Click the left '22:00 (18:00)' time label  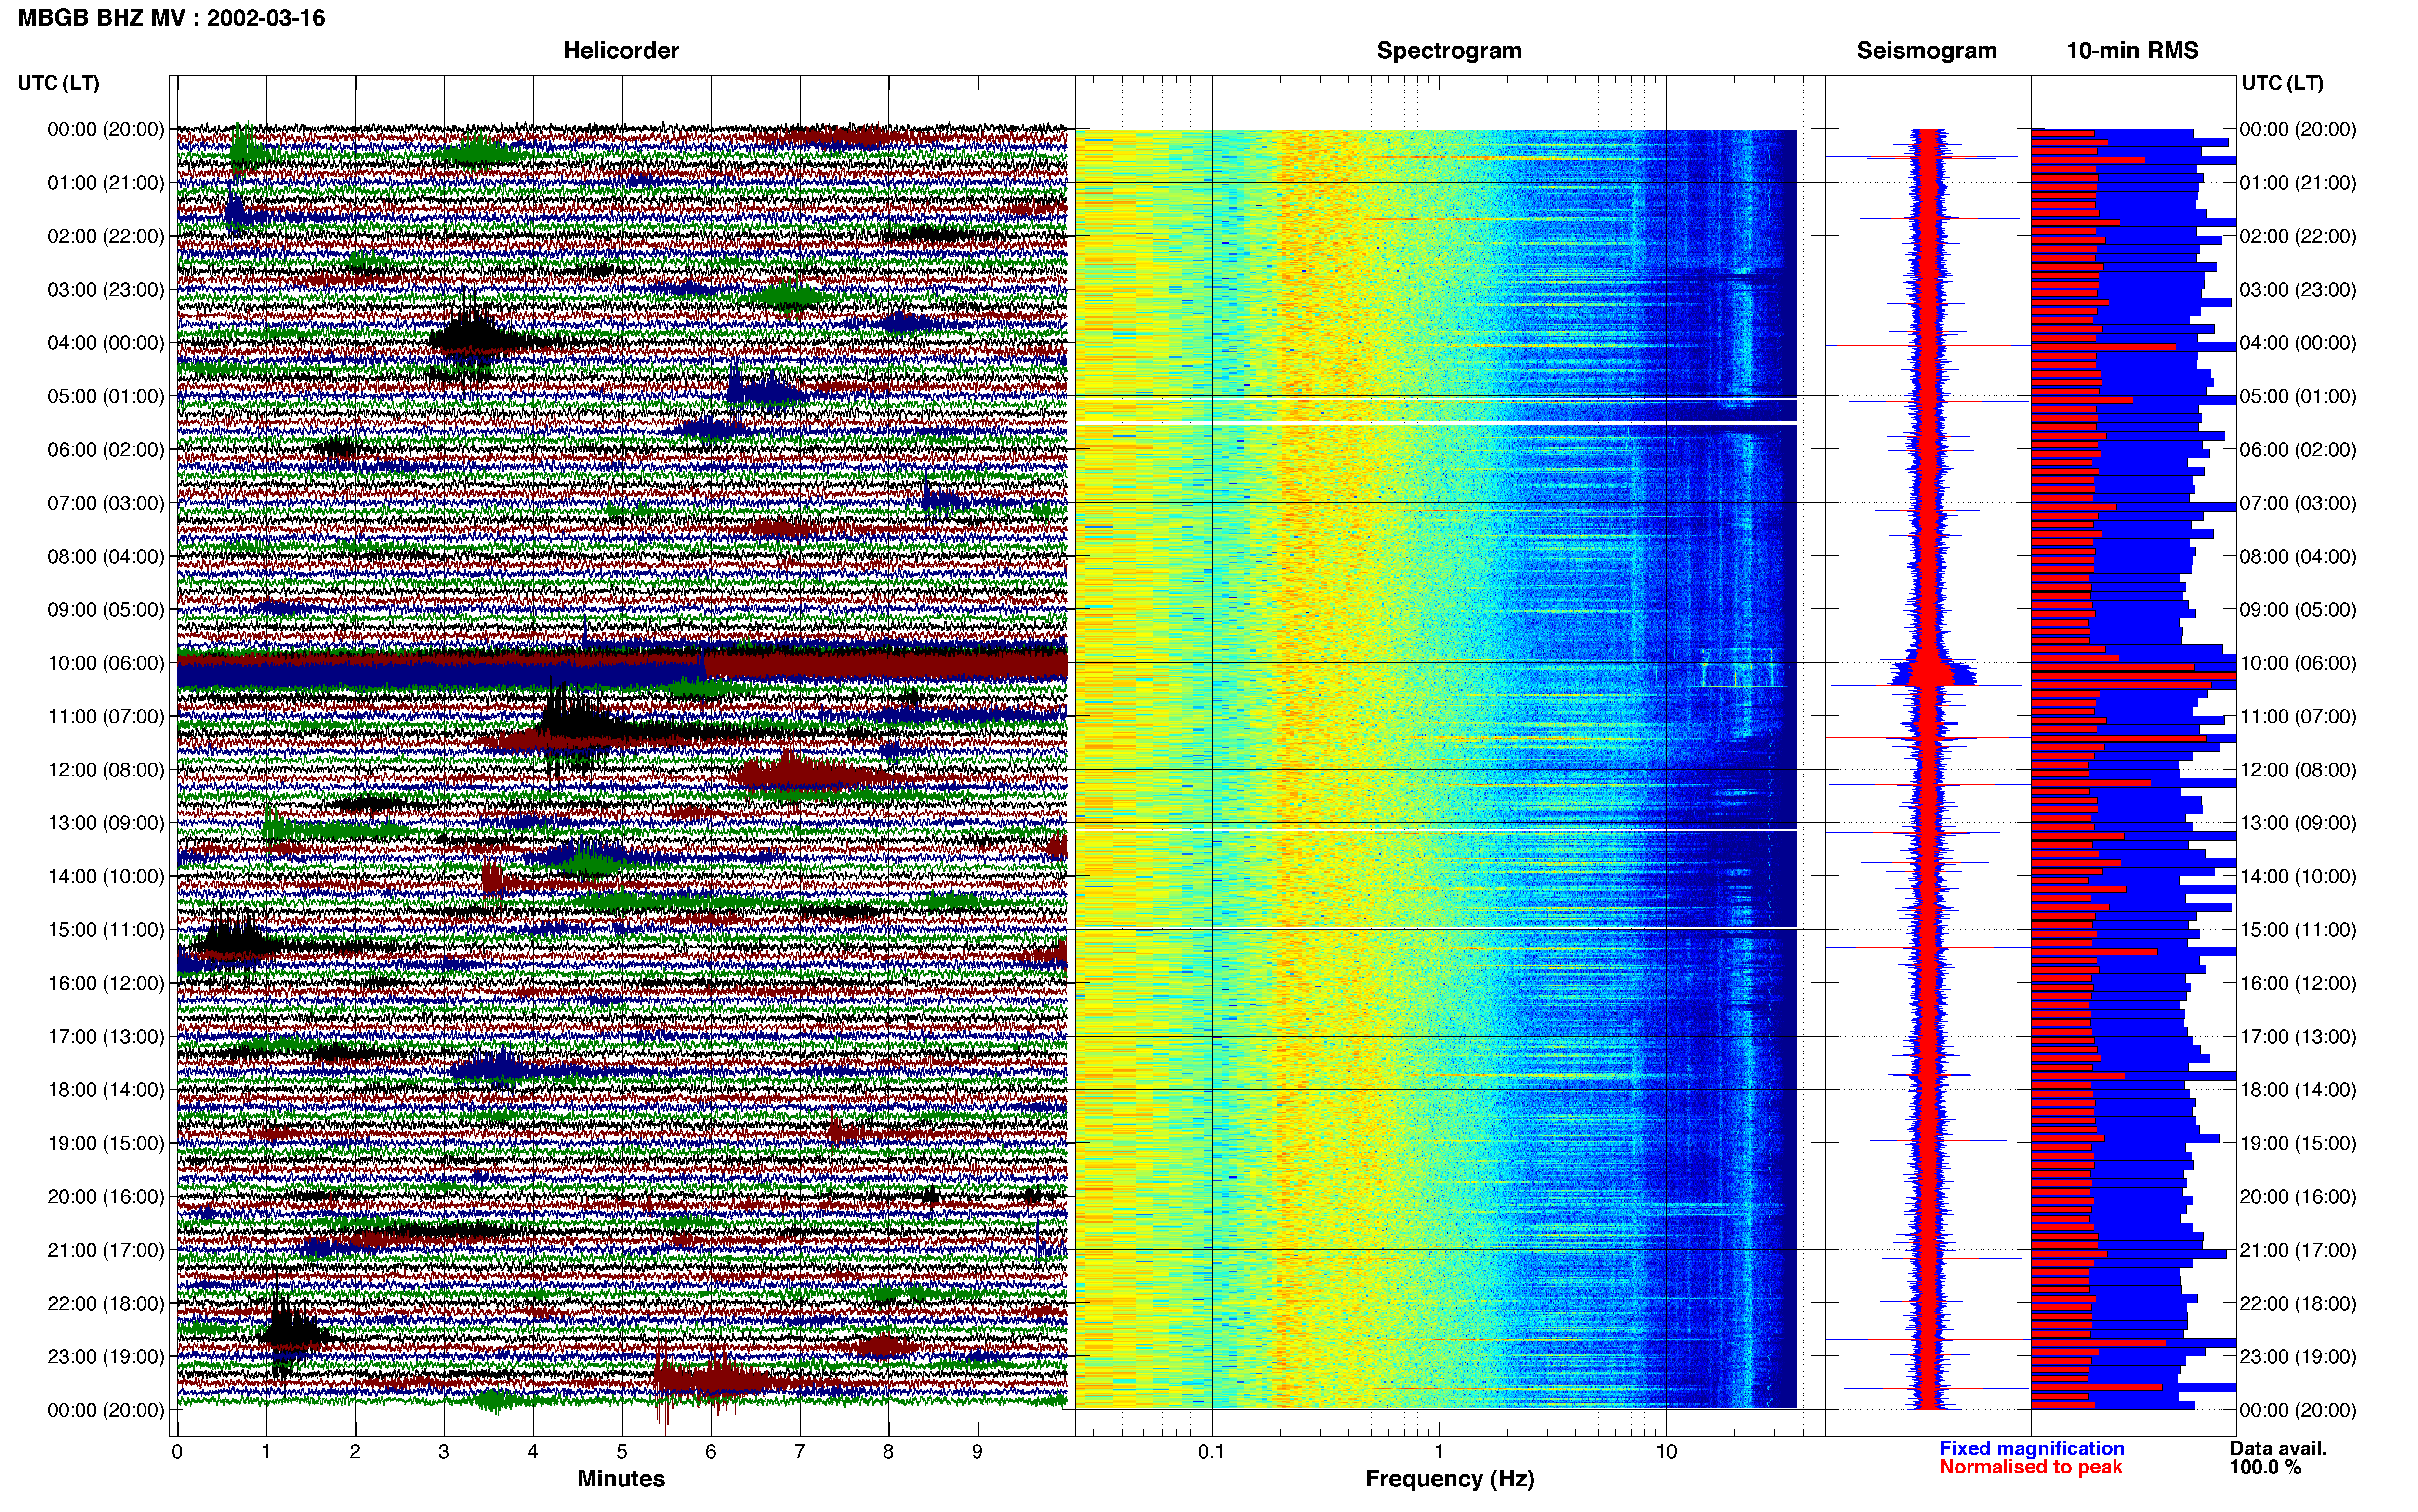pos(106,1303)
